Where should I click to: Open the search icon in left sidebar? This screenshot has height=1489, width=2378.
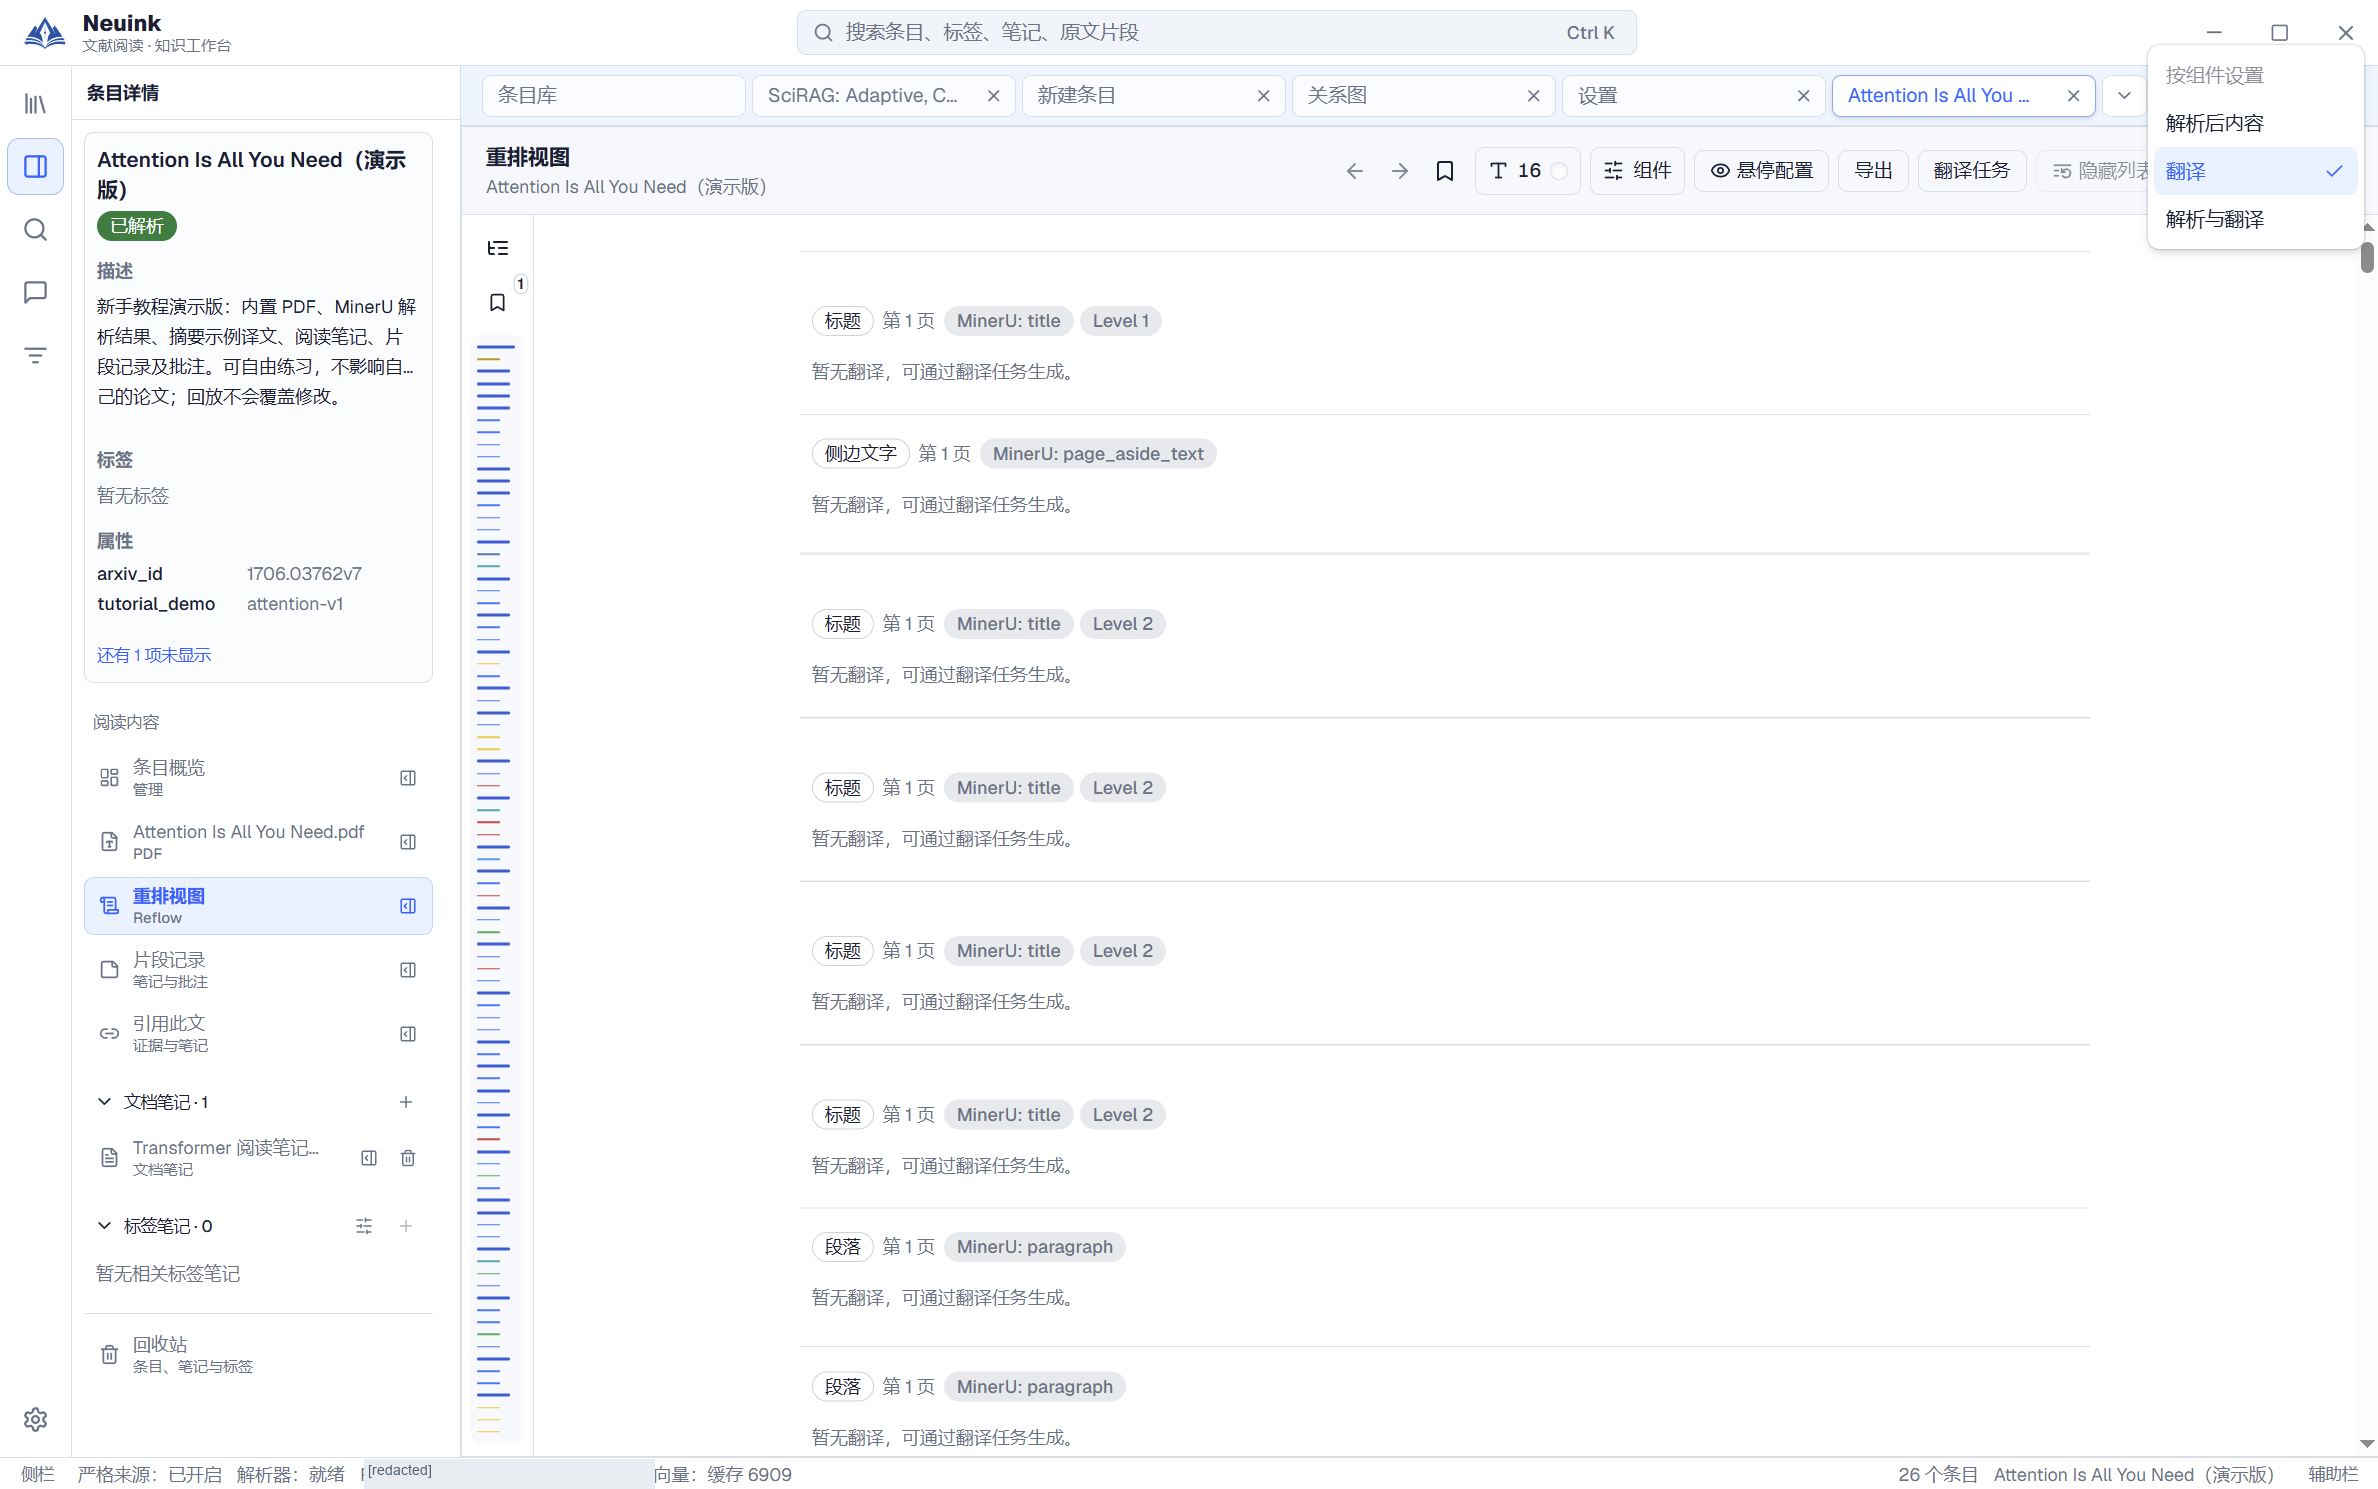coord(36,230)
